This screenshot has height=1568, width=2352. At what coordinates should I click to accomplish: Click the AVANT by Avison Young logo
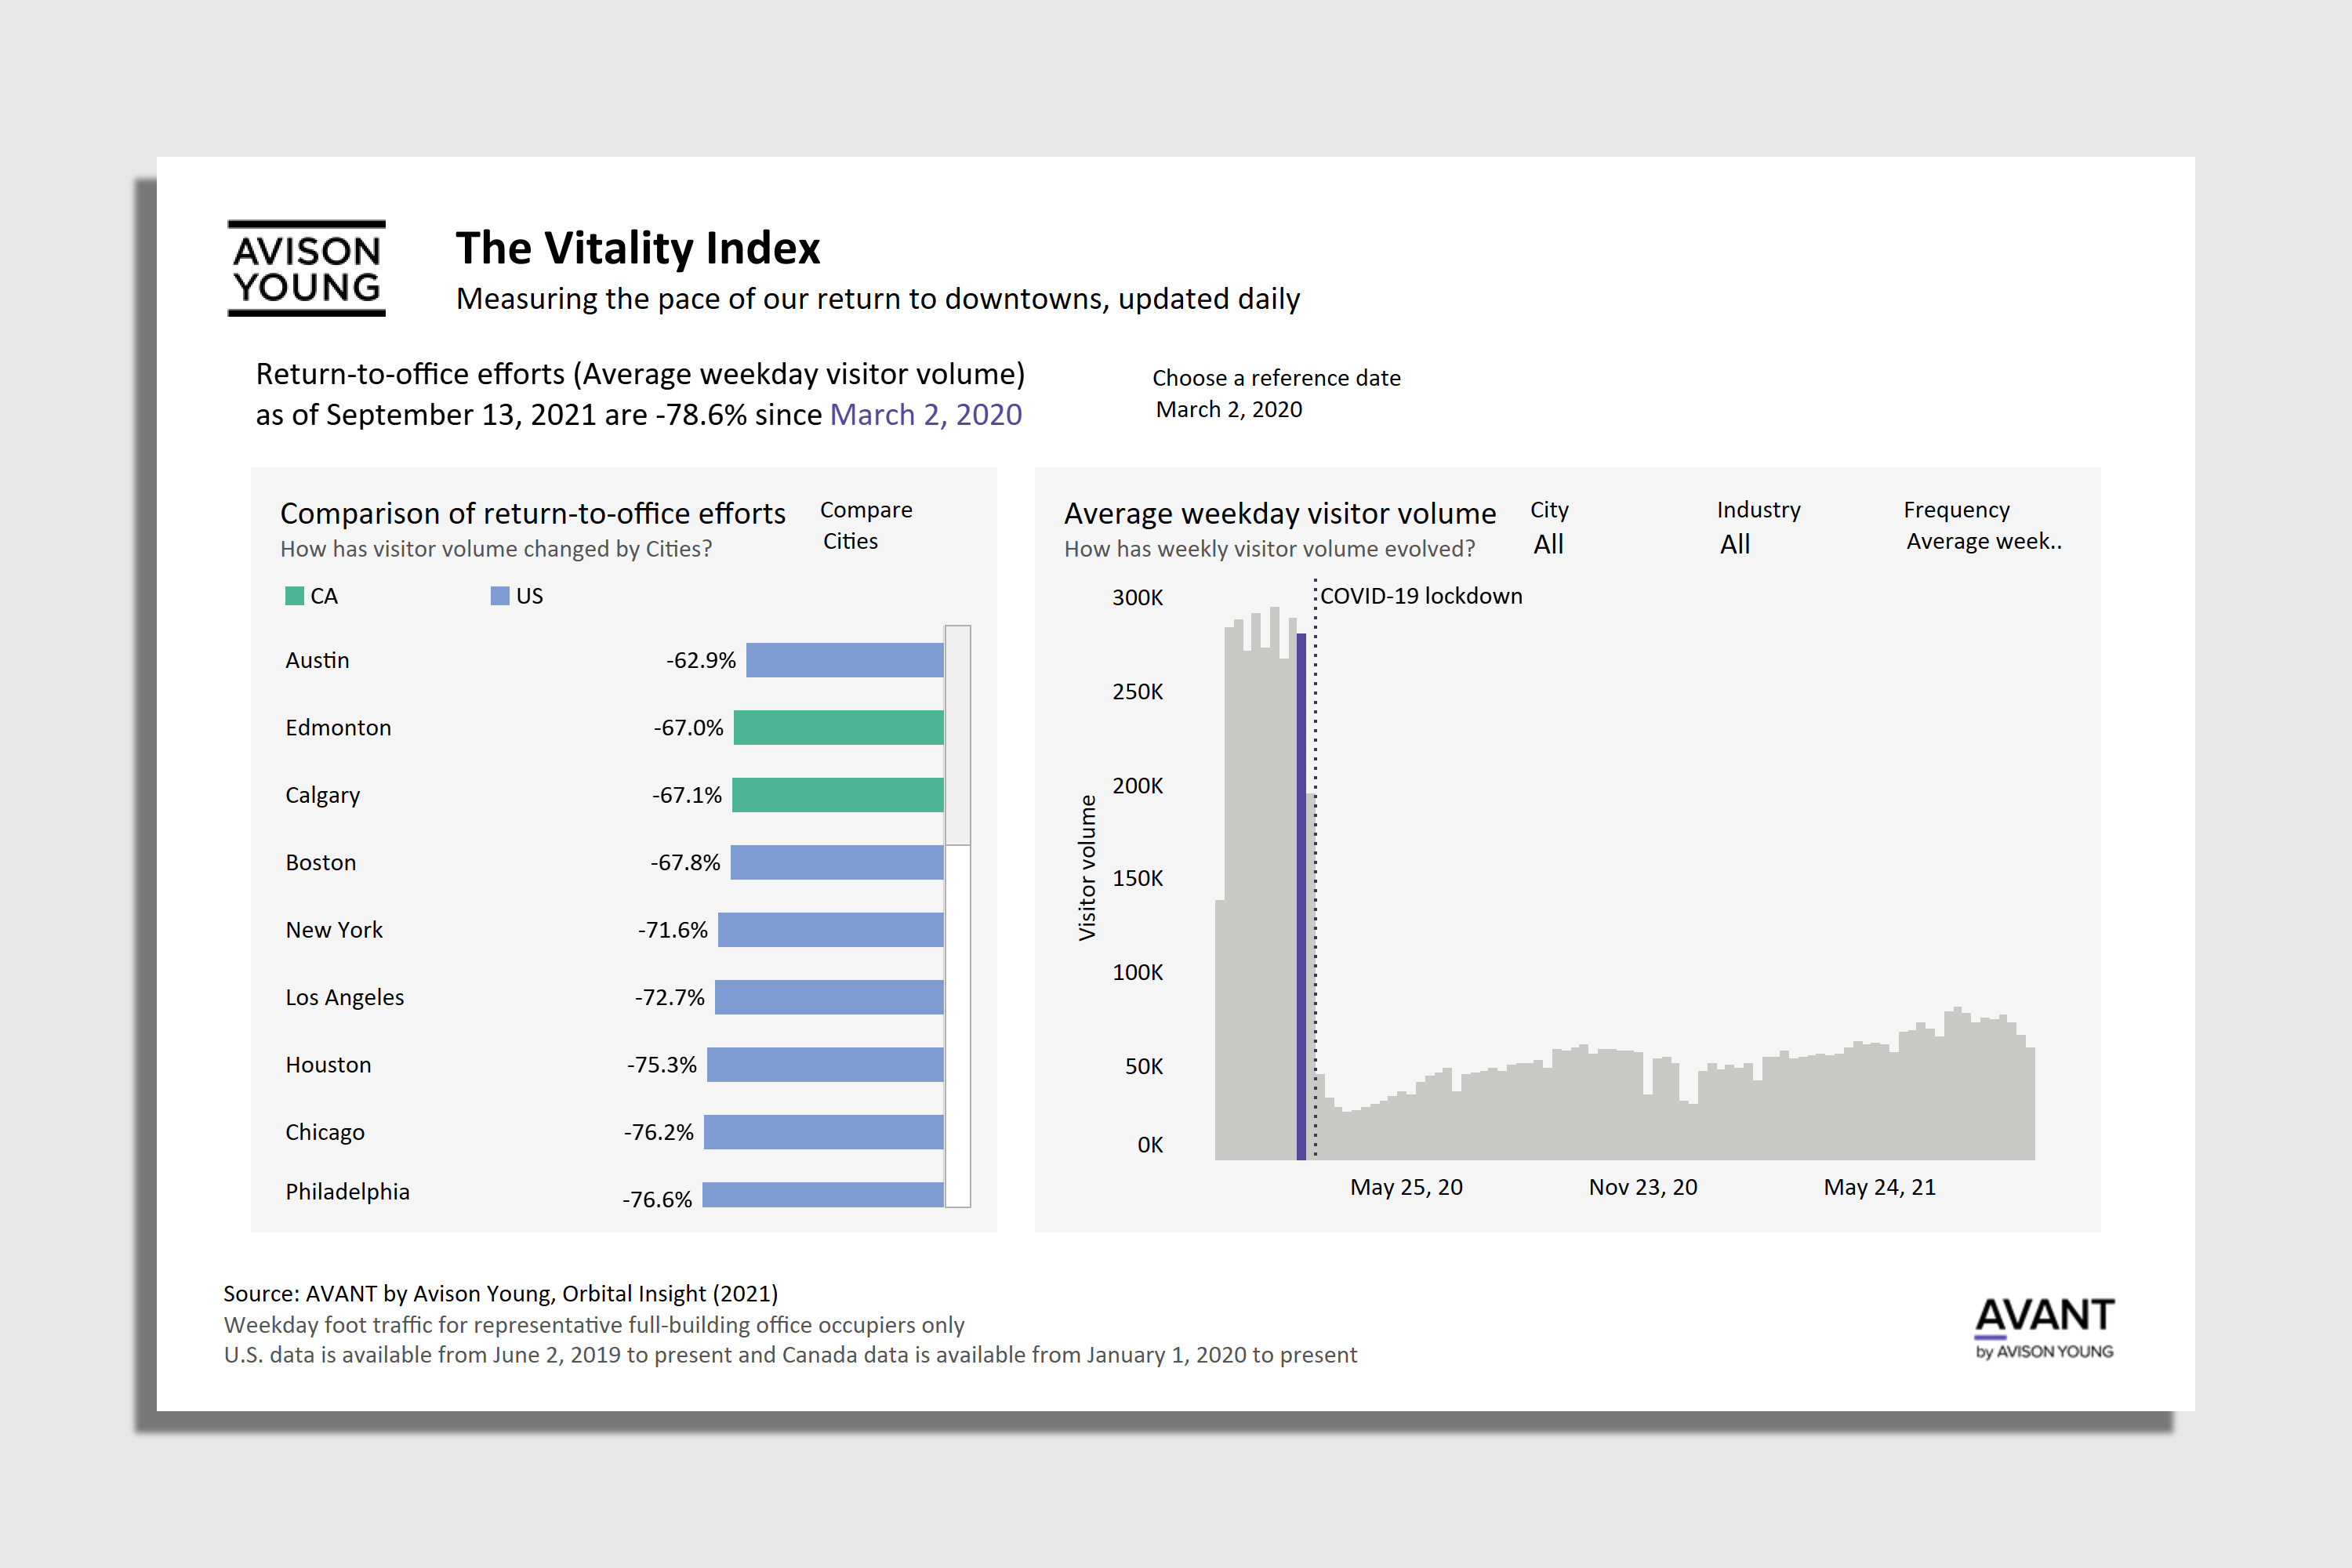(2043, 1327)
